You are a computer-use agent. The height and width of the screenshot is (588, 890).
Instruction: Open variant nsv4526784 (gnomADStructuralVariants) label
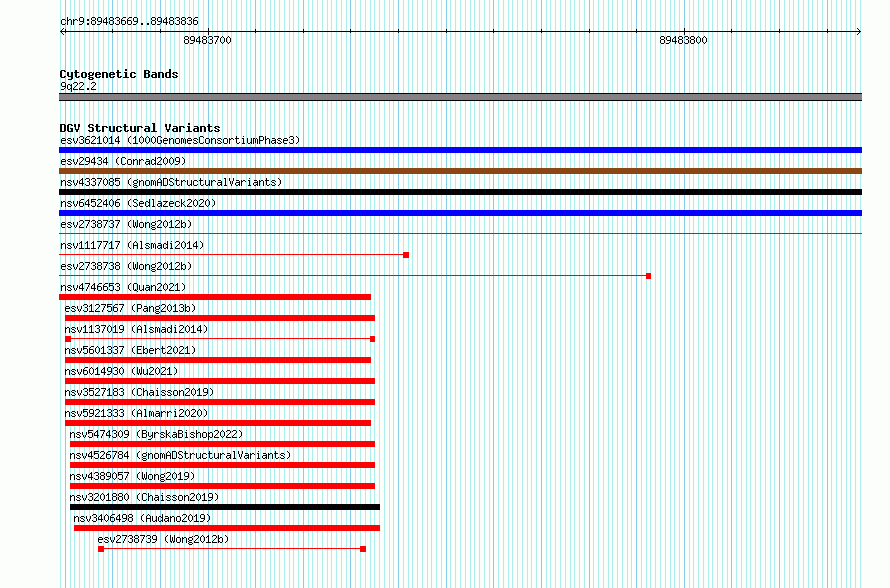(180, 455)
